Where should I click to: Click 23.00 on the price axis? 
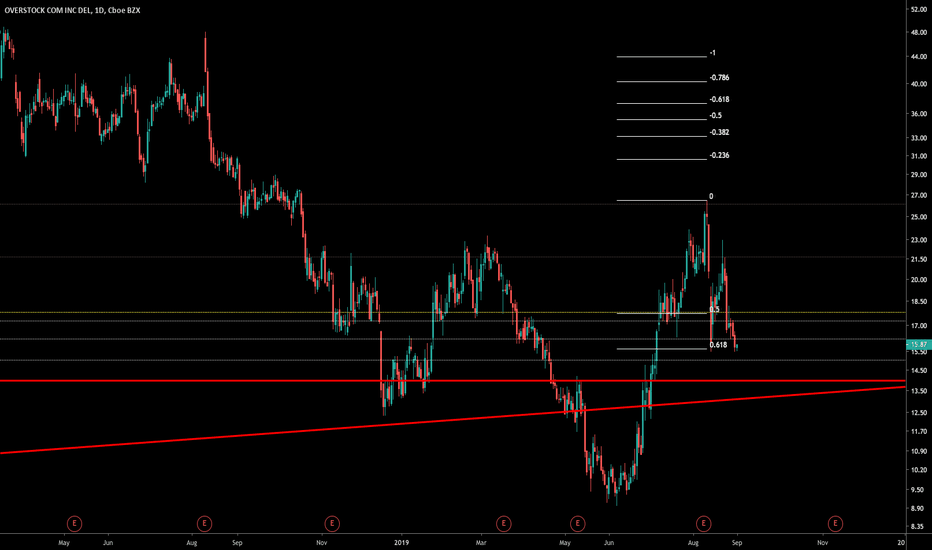coord(919,240)
